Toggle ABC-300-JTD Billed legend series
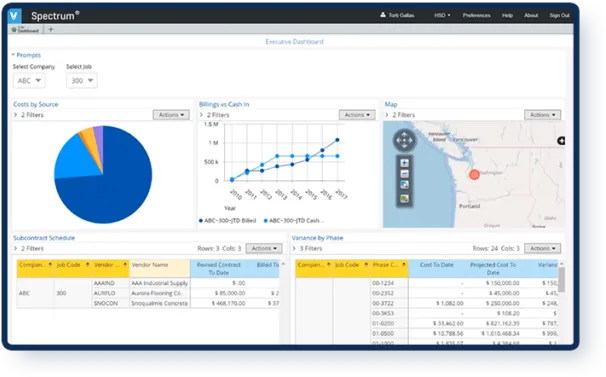The width and height of the screenshot is (606, 377). click(227, 220)
